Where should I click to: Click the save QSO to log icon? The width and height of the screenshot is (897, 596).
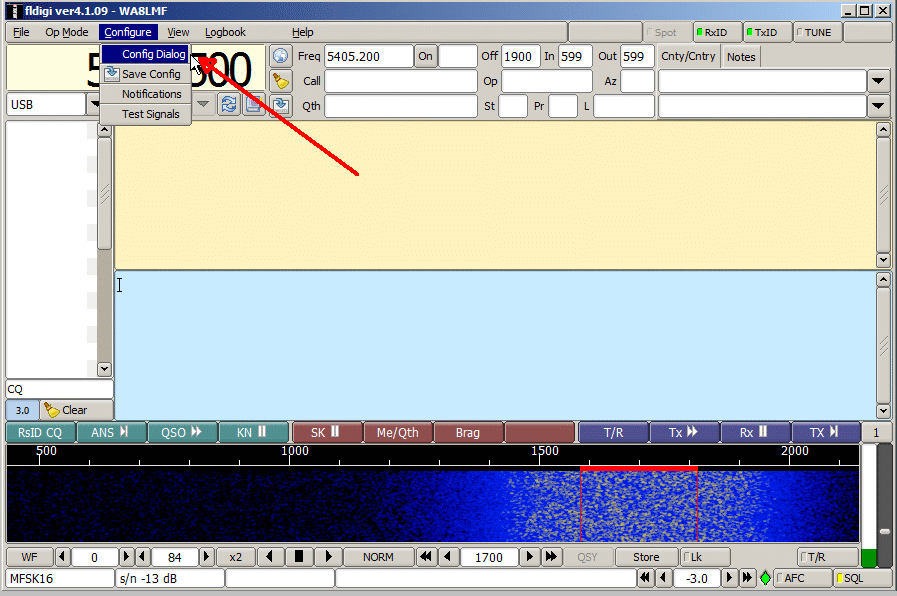(280, 105)
